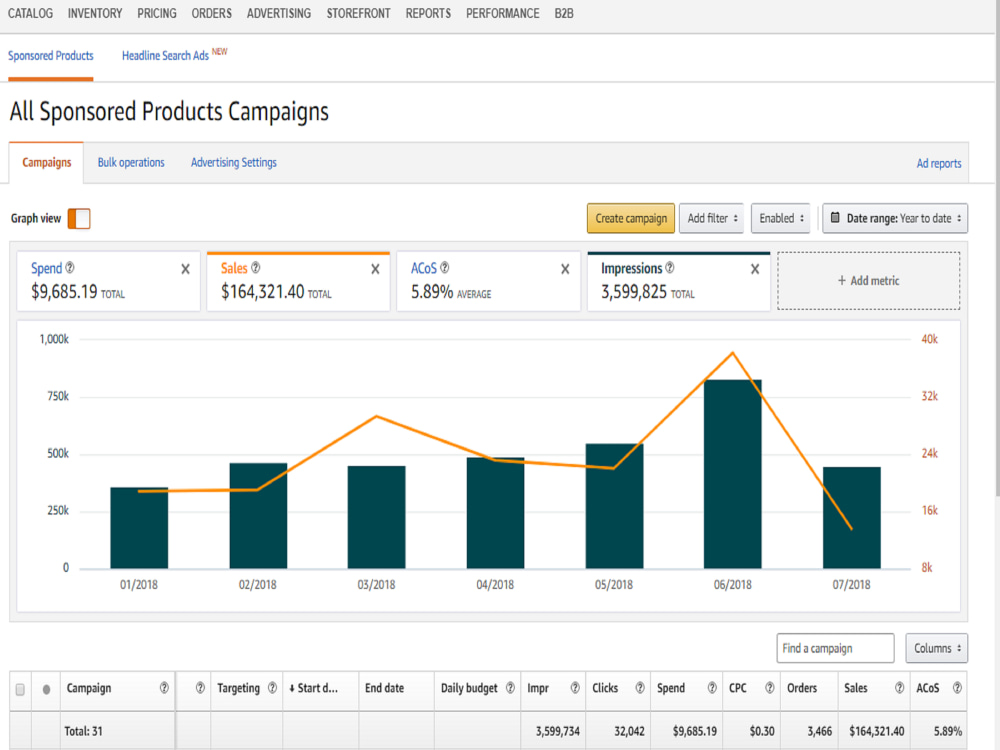Click the Clicks column help icon
This screenshot has width=1000, height=750.
640,688
